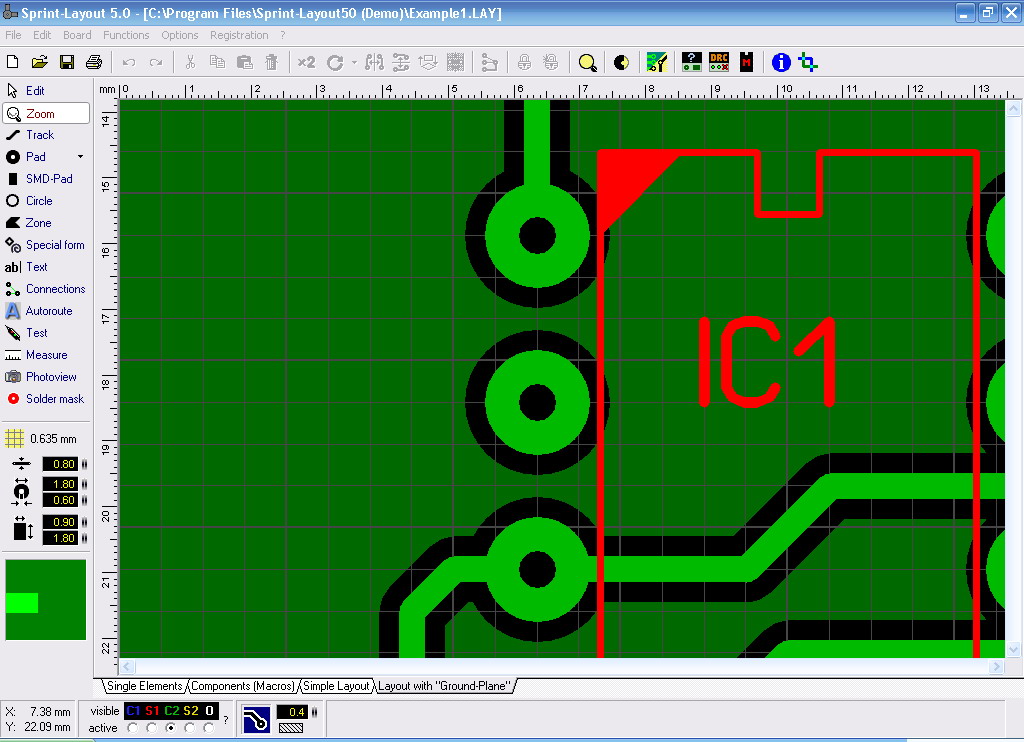This screenshot has height=742, width=1024.
Task: Click the ground-plane track icon in status bar
Action: click(256, 719)
